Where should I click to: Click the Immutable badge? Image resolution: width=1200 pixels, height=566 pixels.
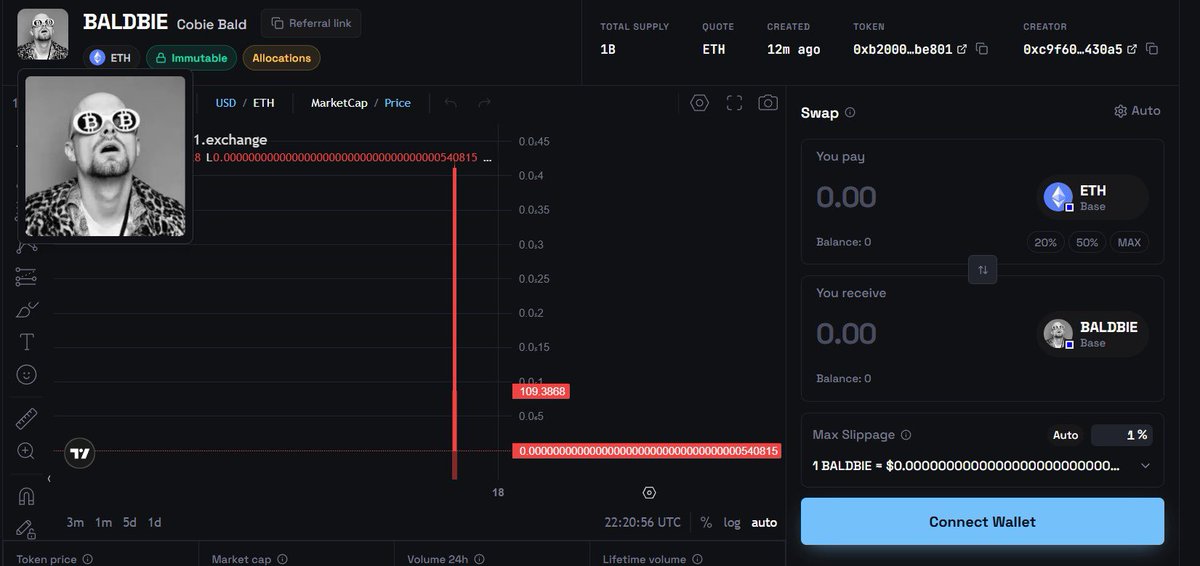pos(191,58)
